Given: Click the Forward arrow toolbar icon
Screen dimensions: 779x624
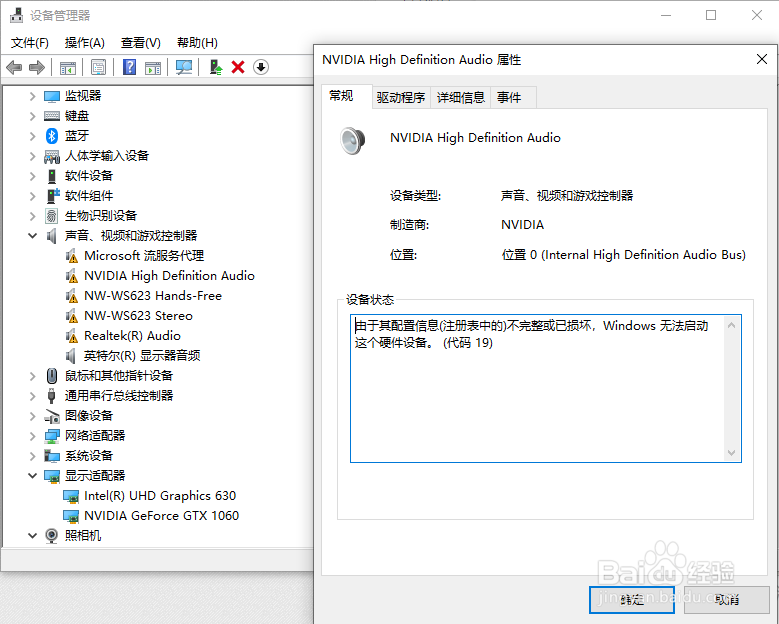Looking at the screenshot, I should tap(37, 67).
